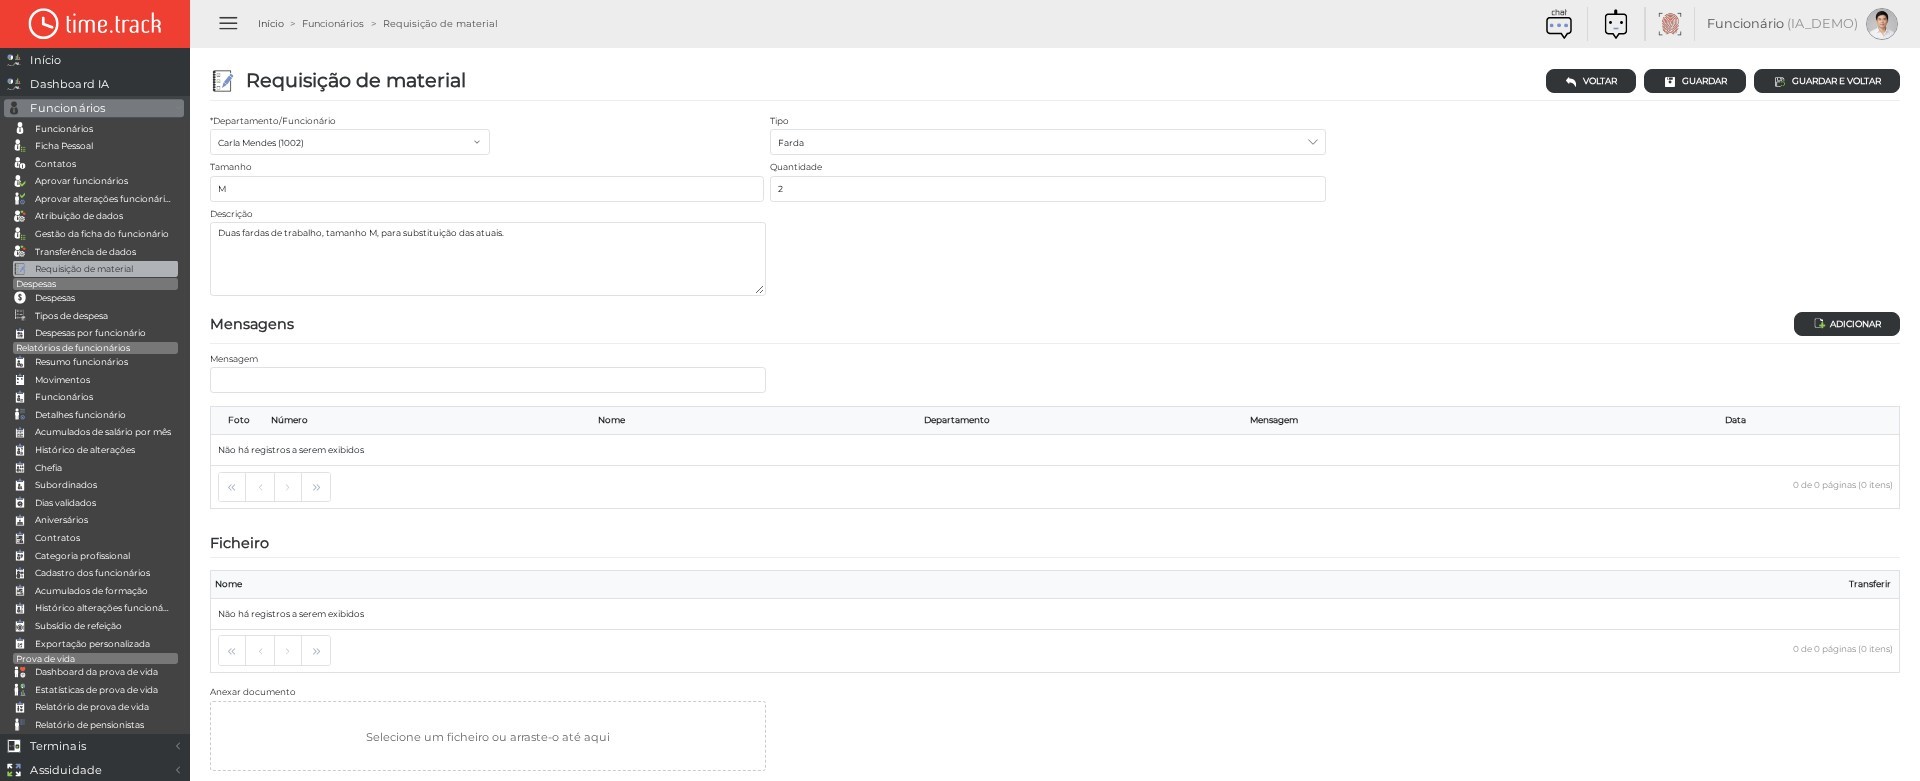Collapse the Funcionários sidebar section
Viewport: 1920px width, 781px height.
tap(95, 108)
